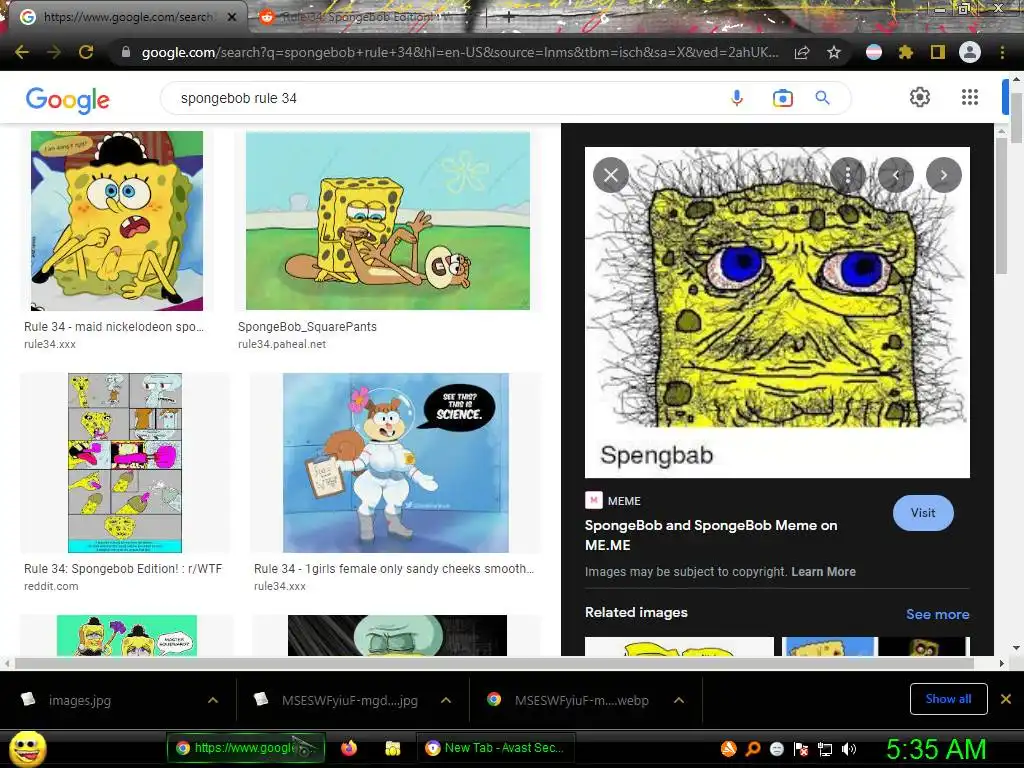Click the Learn More link

coord(824,571)
